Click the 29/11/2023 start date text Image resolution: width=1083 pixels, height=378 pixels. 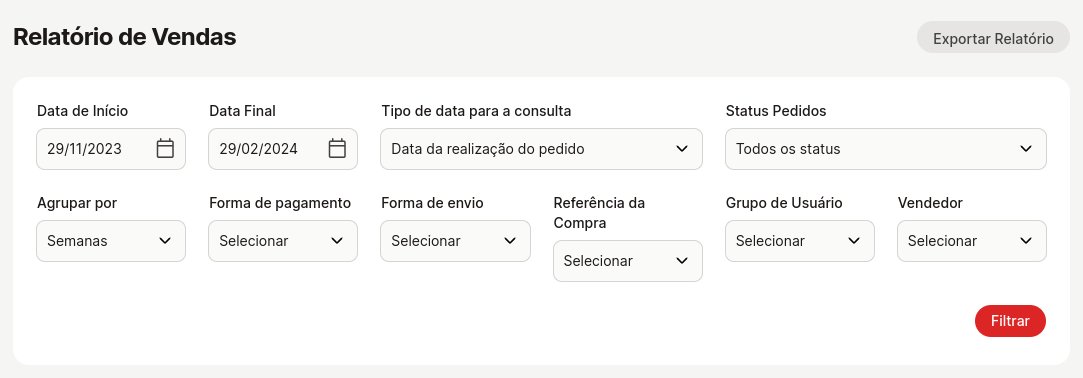click(84, 149)
